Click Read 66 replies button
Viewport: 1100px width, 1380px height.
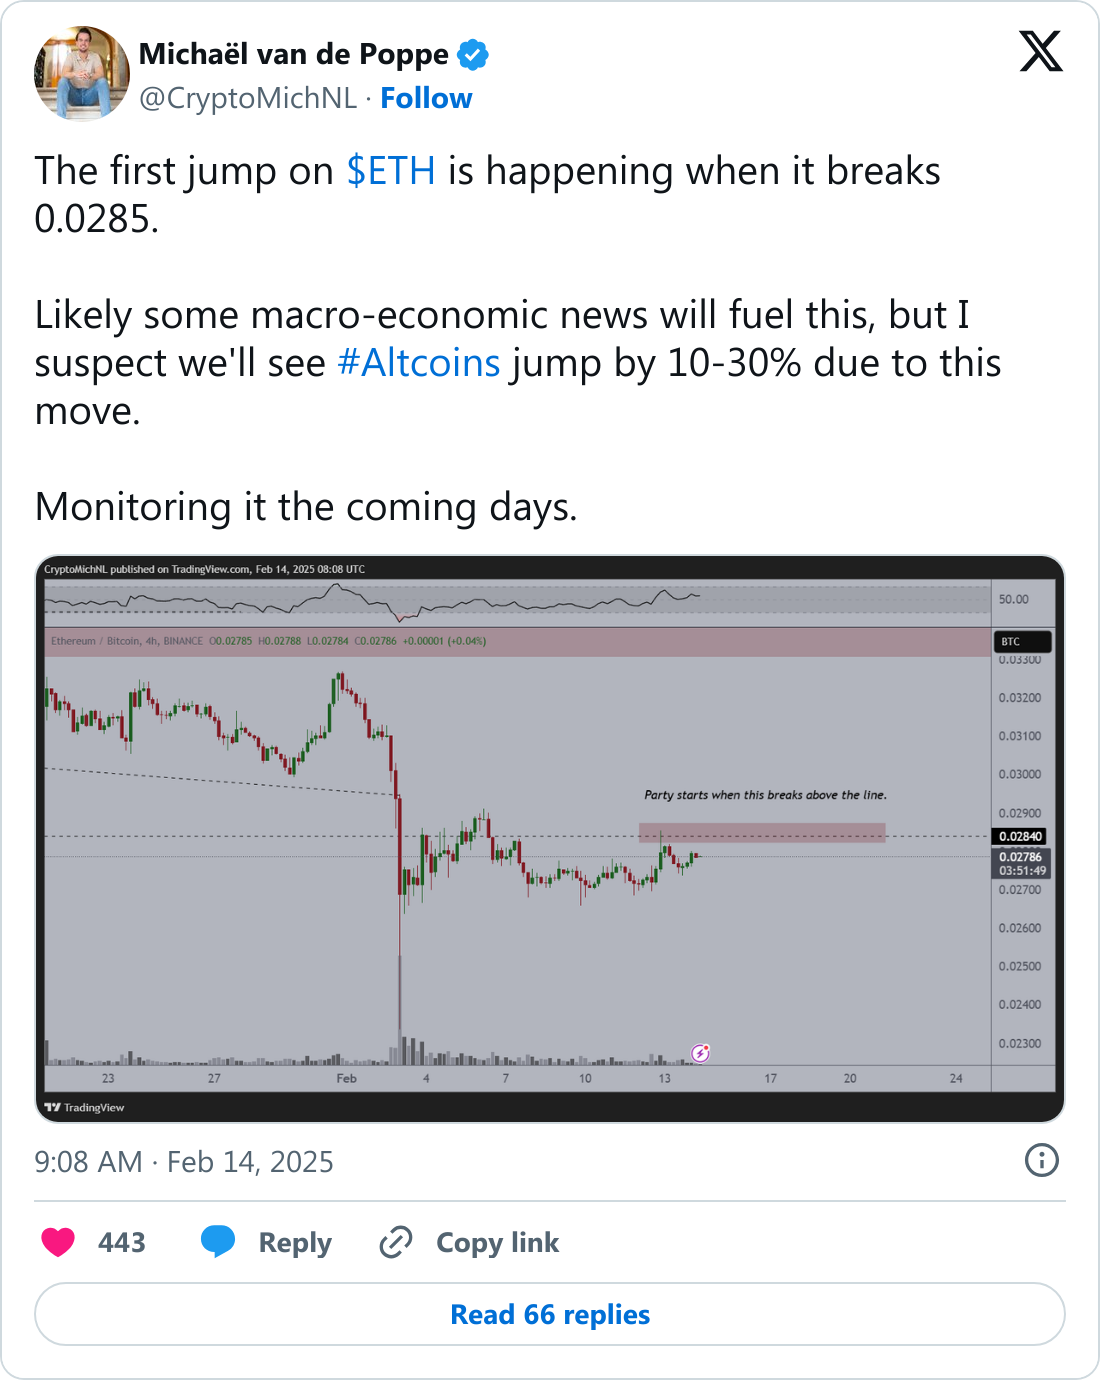[x=550, y=1314]
